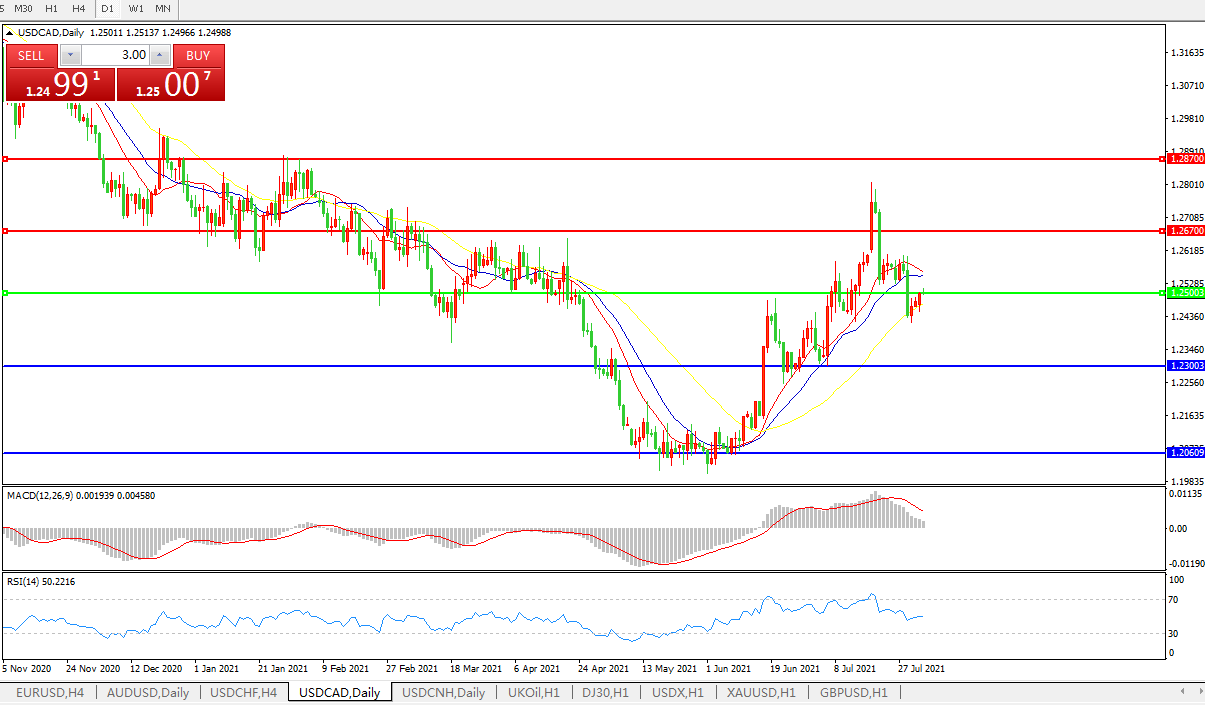Screen dimensions: 1205x705
Task: Select the H4 timeframe button
Action: tap(79, 8)
